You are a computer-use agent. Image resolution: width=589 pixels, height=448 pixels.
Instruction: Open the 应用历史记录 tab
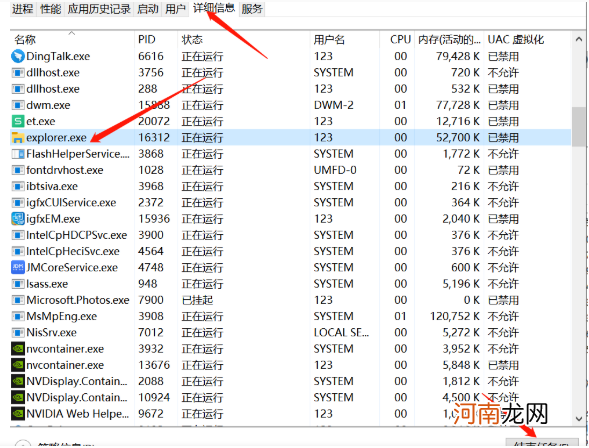99,9
